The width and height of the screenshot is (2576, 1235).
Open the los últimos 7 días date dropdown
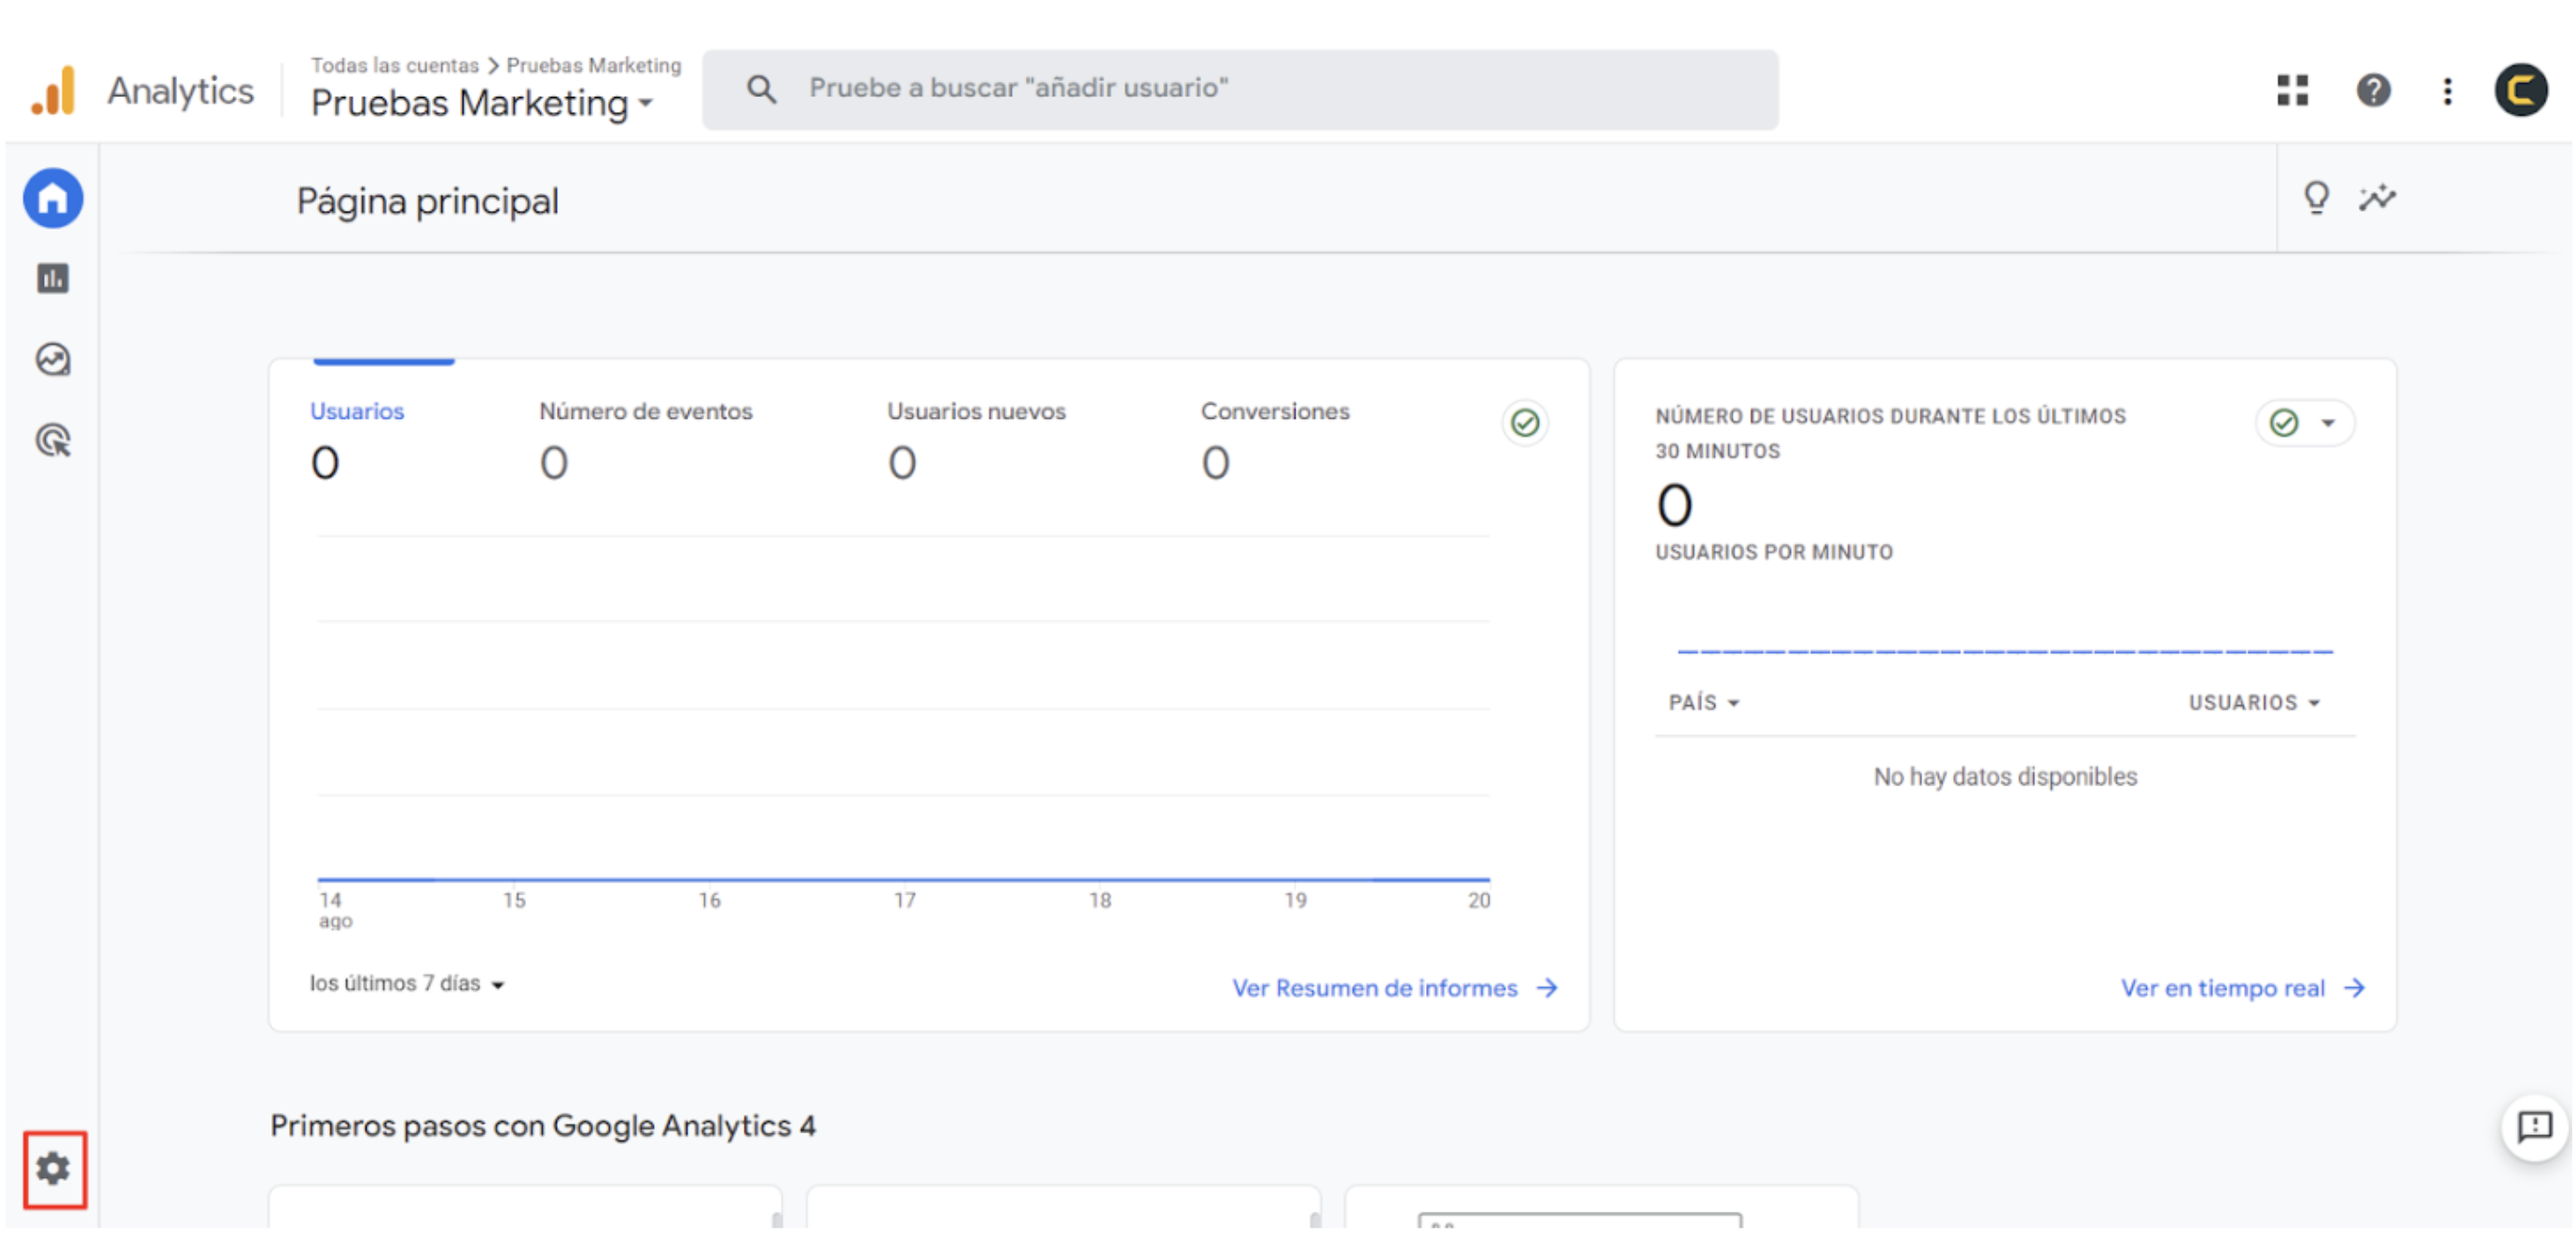click(407, 984)
